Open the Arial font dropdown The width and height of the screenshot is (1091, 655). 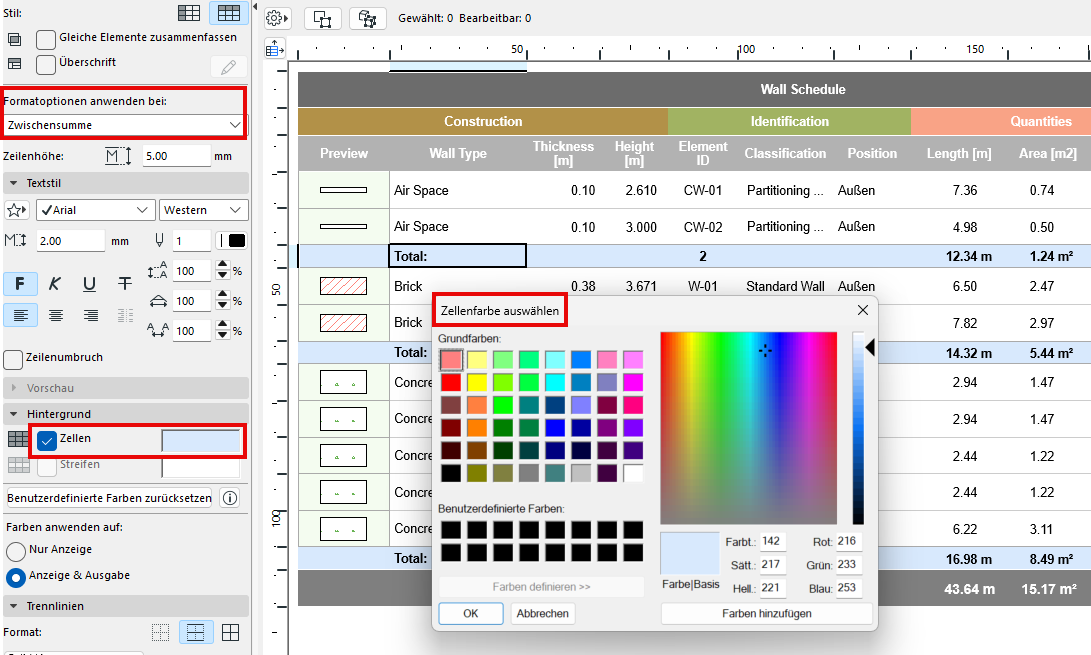(x=95, y=210)
